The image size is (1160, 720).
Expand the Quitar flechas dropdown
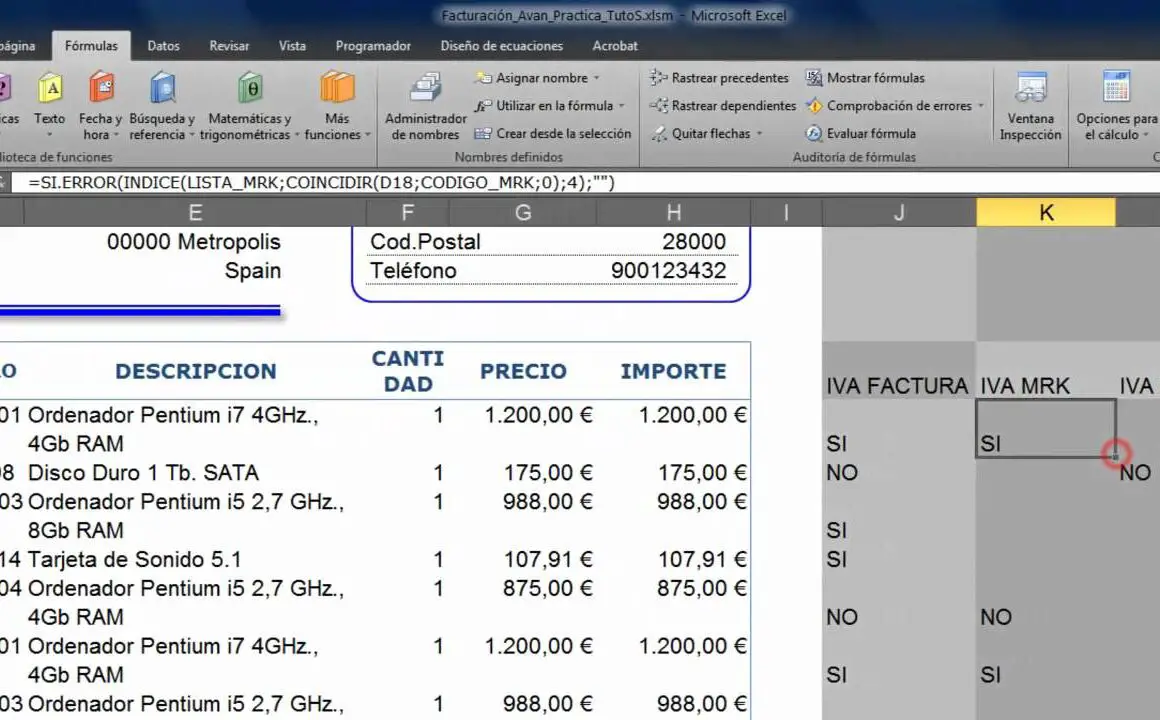(x=759, y=134)
